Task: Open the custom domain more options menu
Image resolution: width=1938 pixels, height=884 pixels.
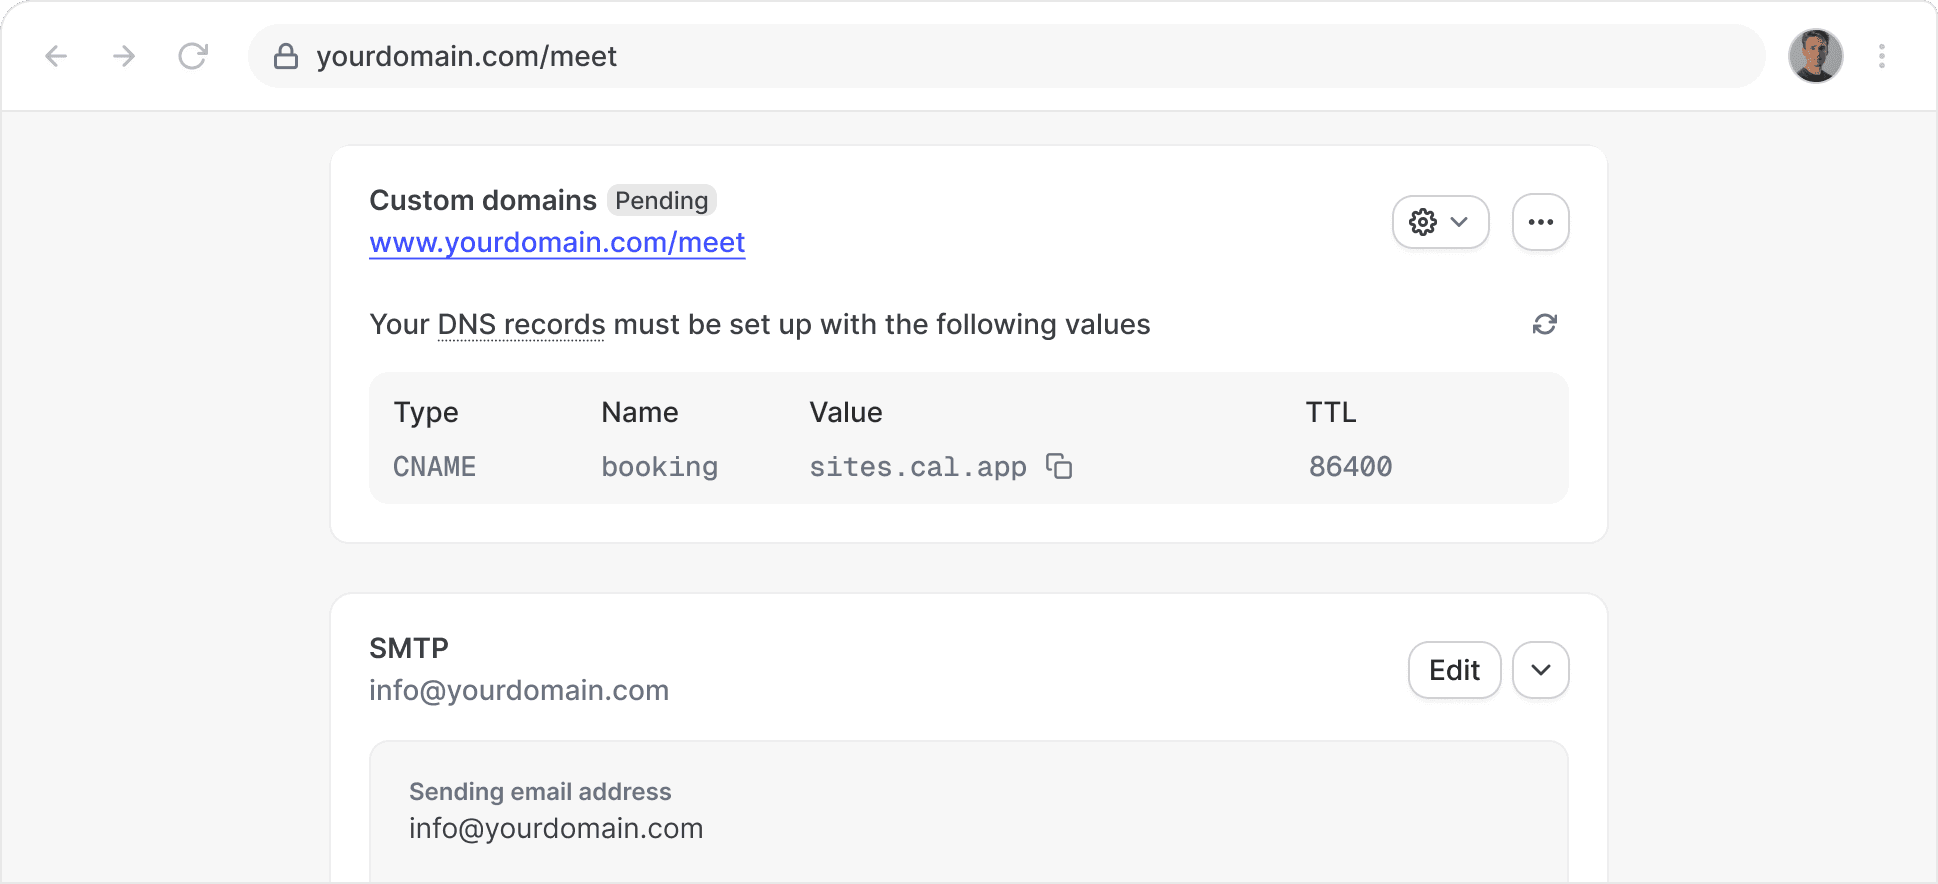Action: [x=1540, y=222]
